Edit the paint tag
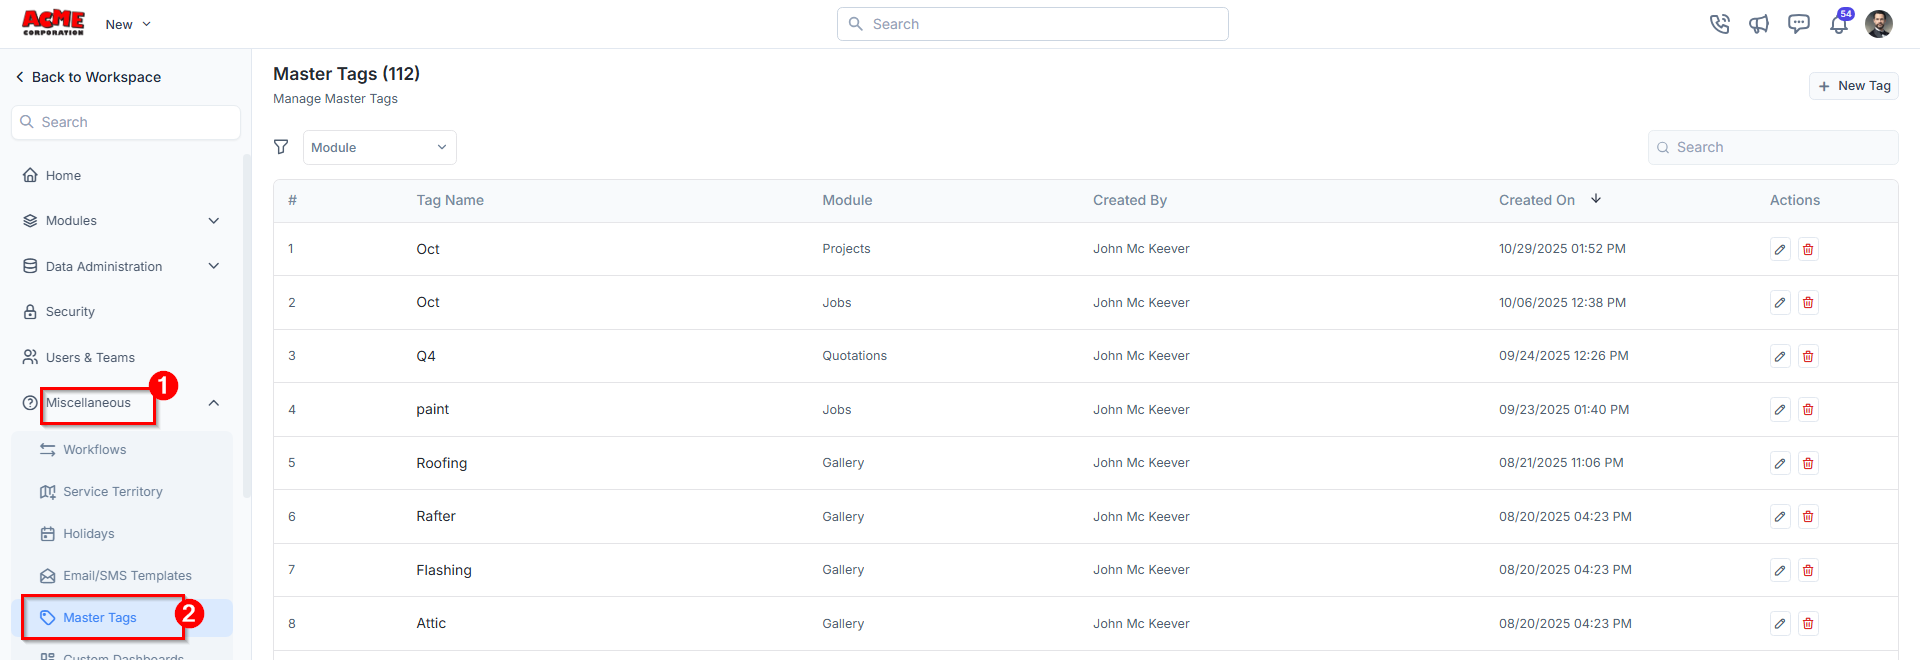Screen dimensions: 1920x660 pyautogui.click(x=1780, y=409)
